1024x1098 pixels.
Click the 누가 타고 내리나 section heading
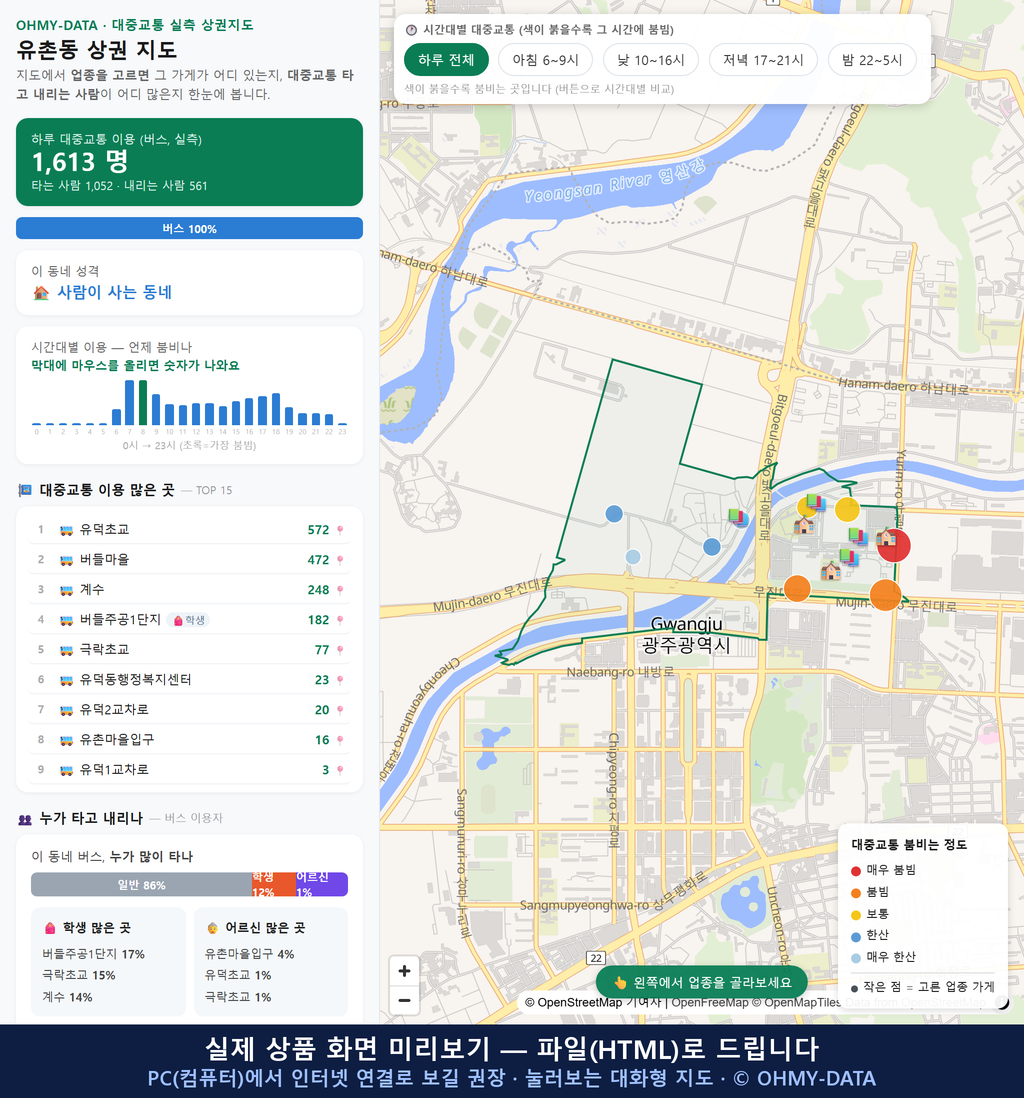(x=91, y=819)
